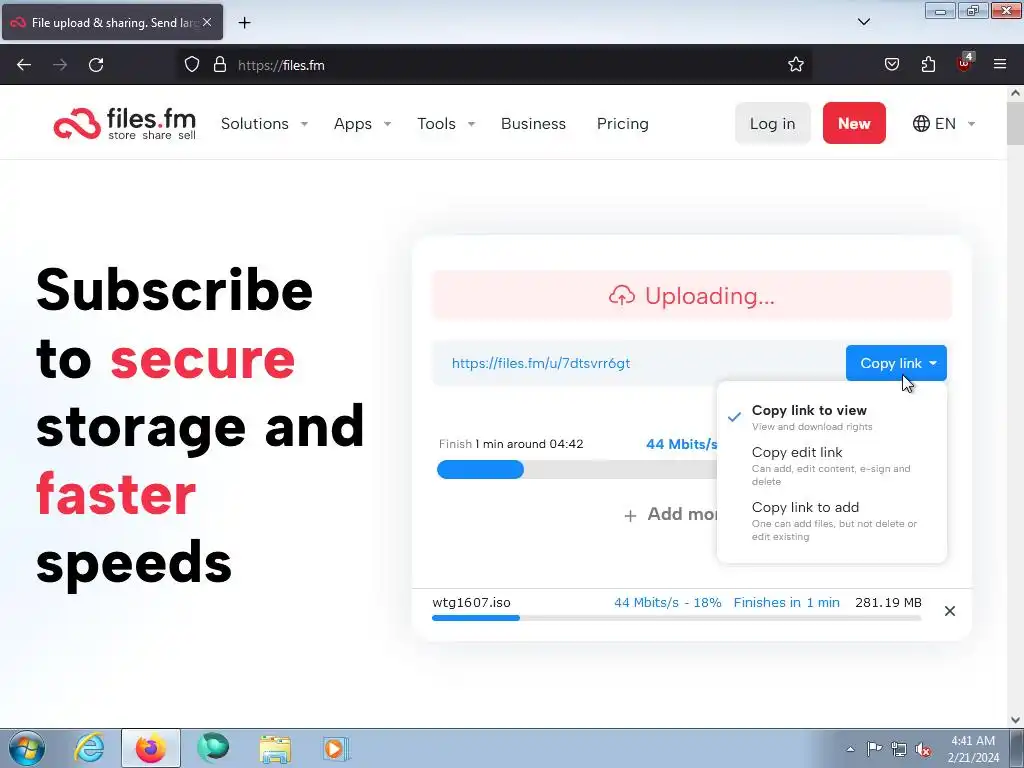Screen dimensions: 1024x768
Task: Click the globe language icon
Action: pyautogui.click(x=921, y=123)
